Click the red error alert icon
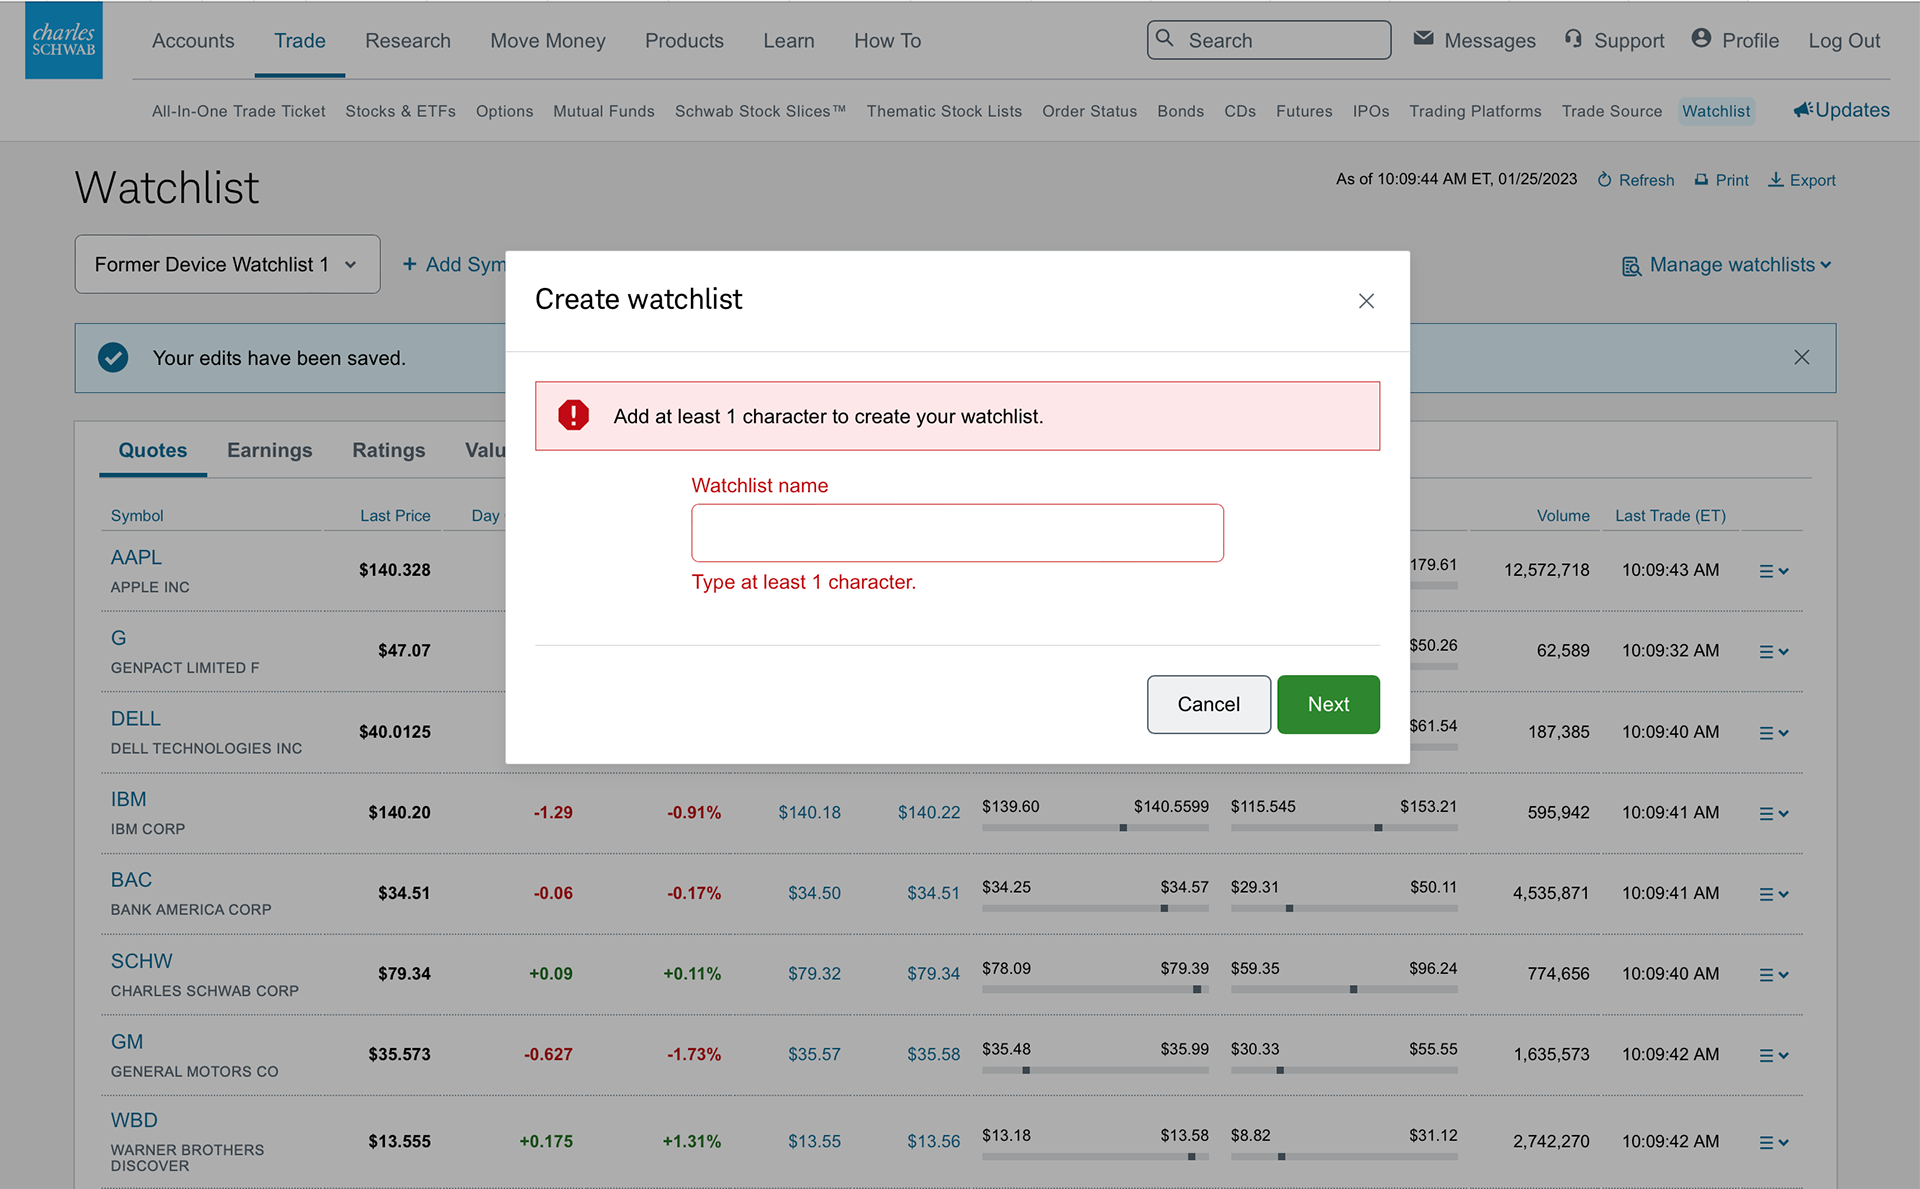 pyautogui.click(x=573, y=415)
